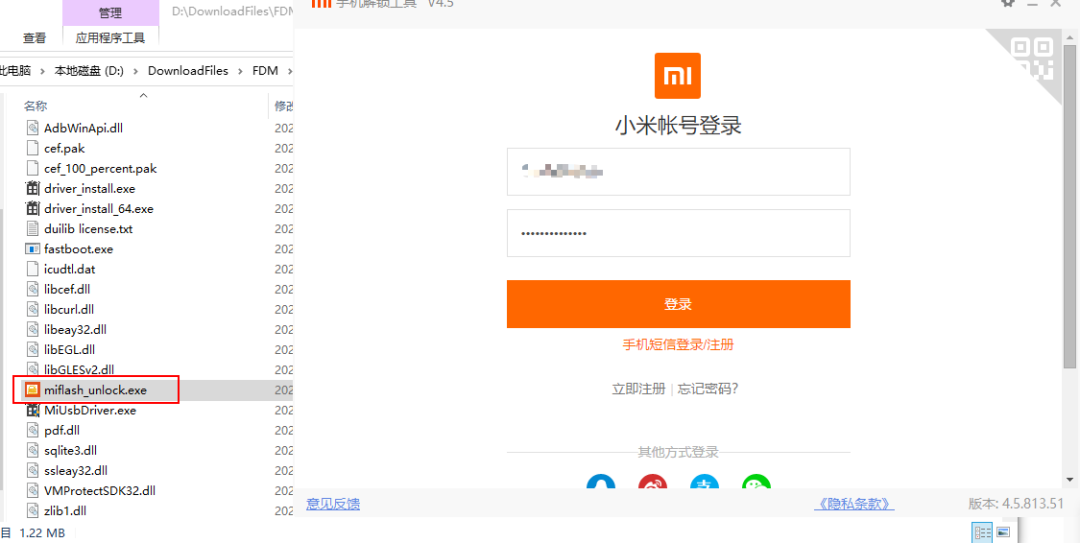Image resolution: width=1080 pixels, height=543 pixels.
Task: Go to DownloadFiles in address bar
Action: point(188,71)
